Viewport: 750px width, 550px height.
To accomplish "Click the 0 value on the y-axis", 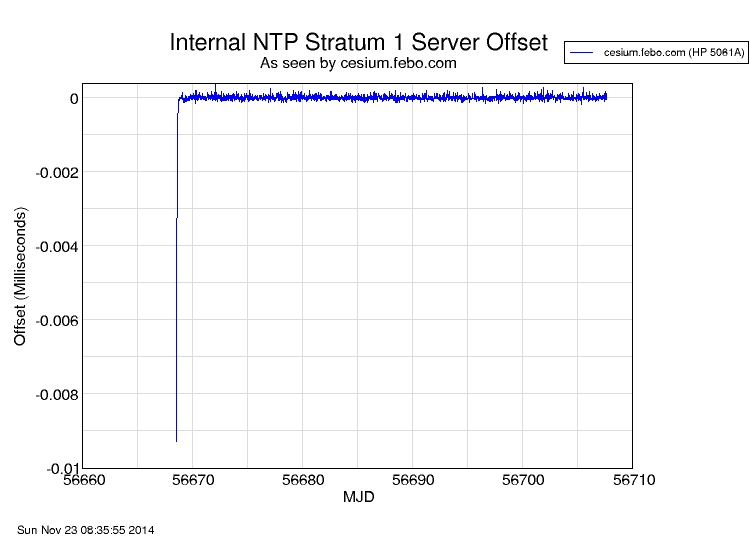I will 73,98.
